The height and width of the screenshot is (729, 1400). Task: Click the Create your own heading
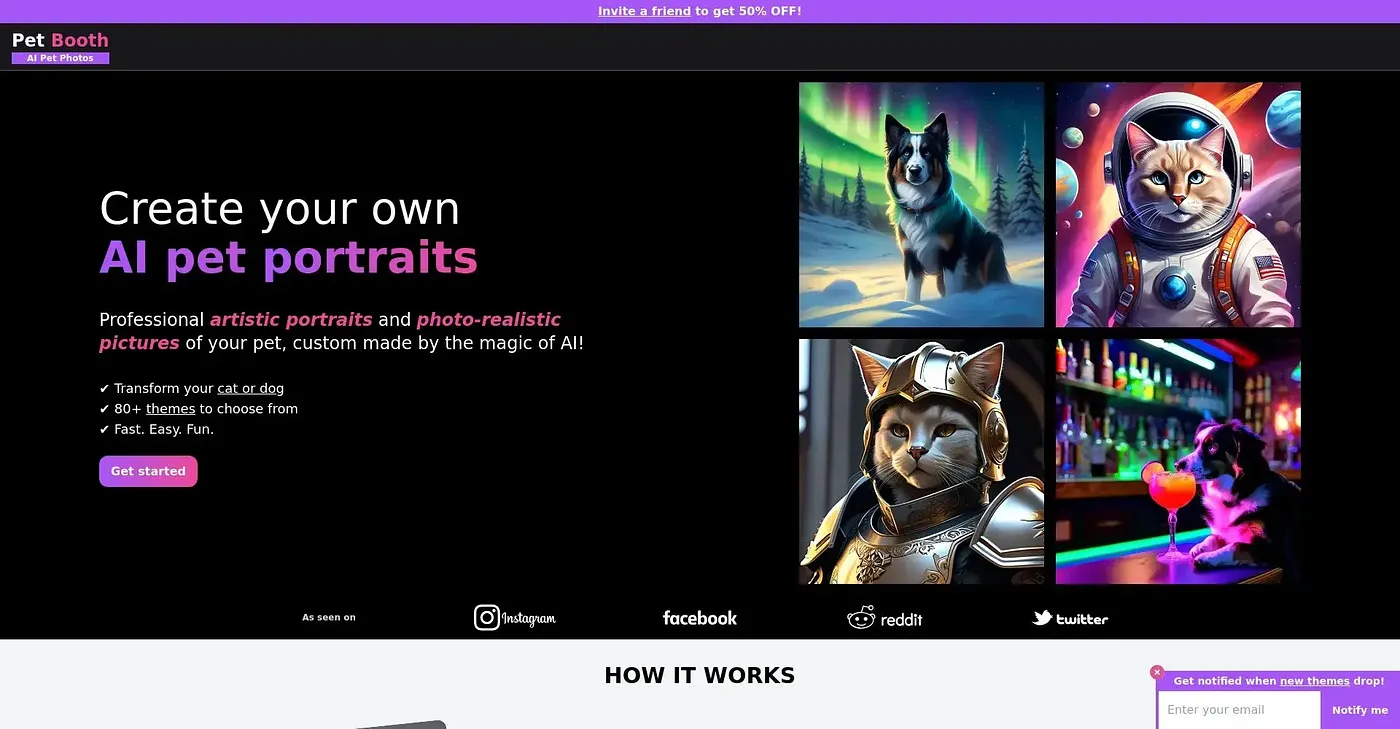click(x=280, y=208)
